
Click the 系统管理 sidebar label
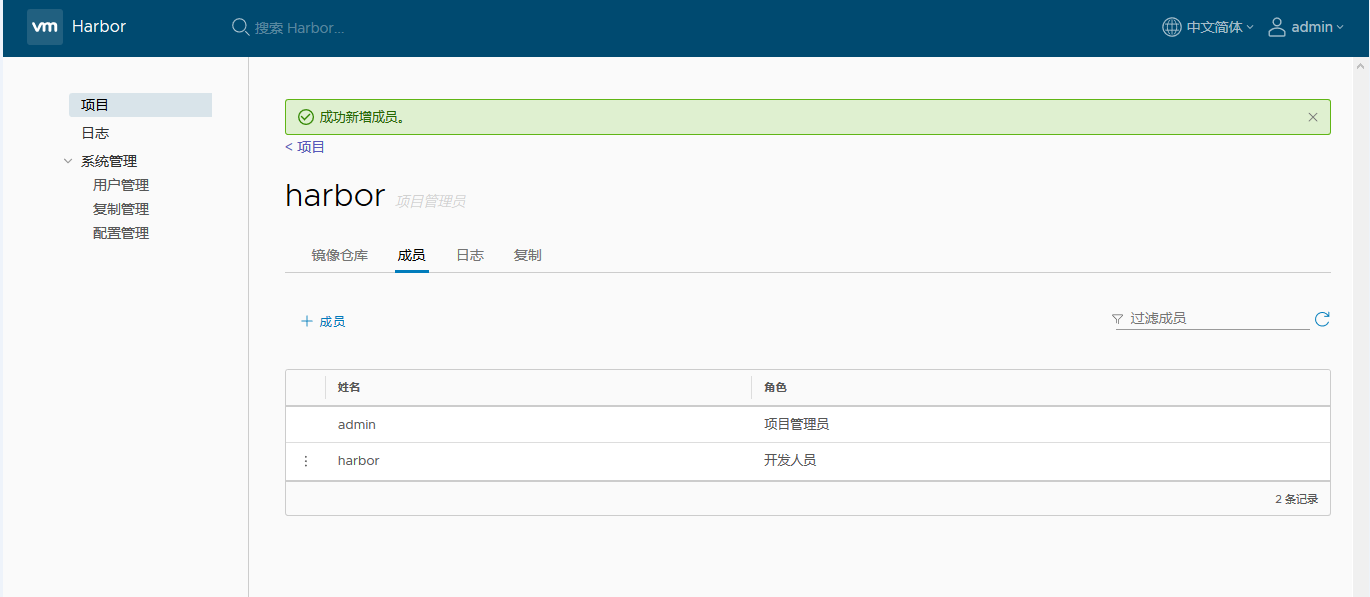[109, 161]
